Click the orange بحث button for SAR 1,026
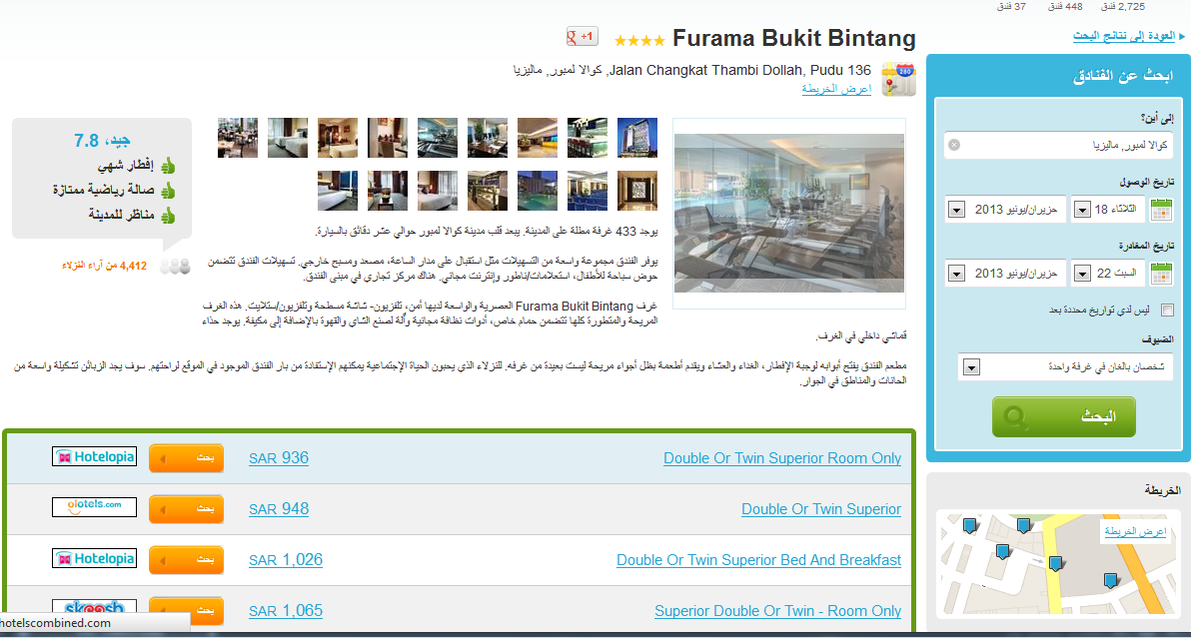The height and width of the screenshot is (638, 1191). pyautogui.click(x=186, y=560)
